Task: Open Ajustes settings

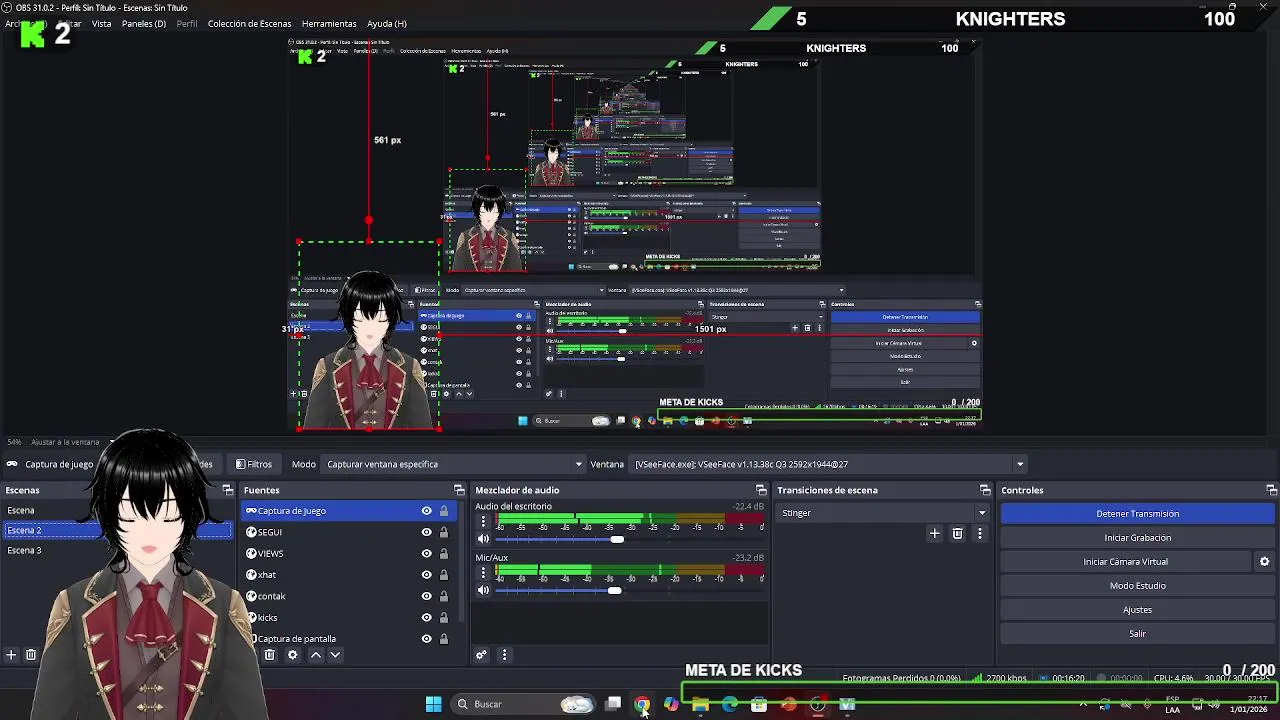Action: click(x=1137, y=610)
